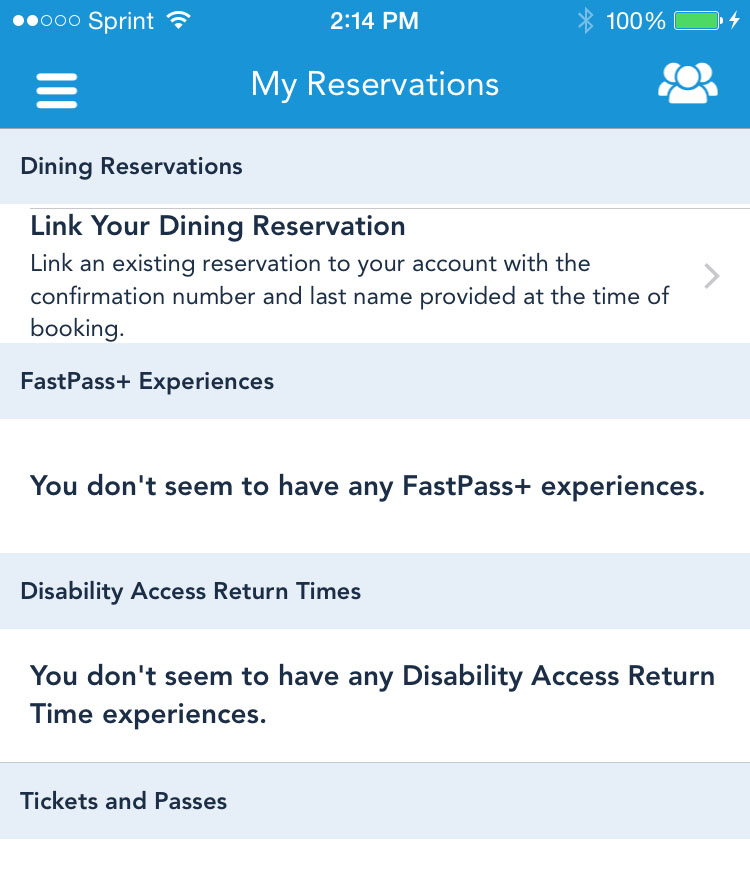This screenshot has width=750, height=873.
Task: Select Link Your Dining Reservation title
Action: click(x=218, y=226)
